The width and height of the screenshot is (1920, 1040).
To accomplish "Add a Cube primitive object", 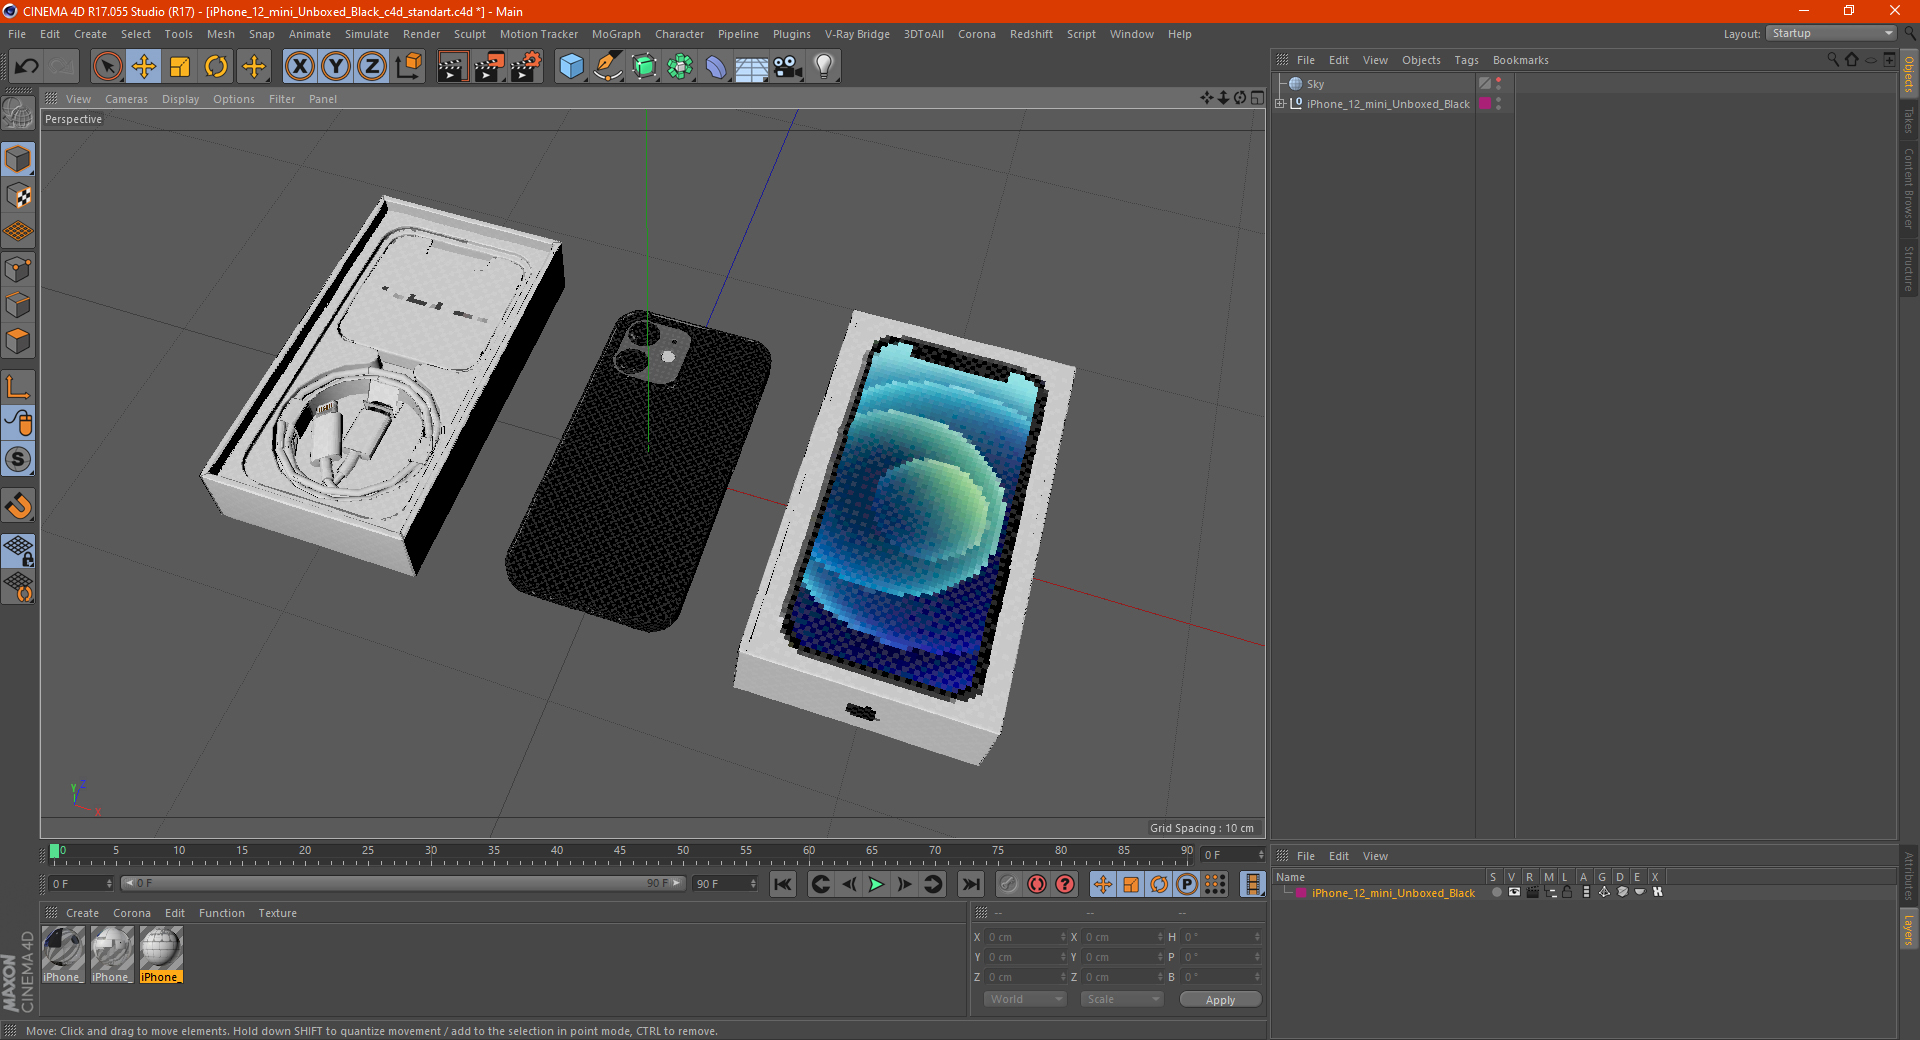I will pos(571,67).
